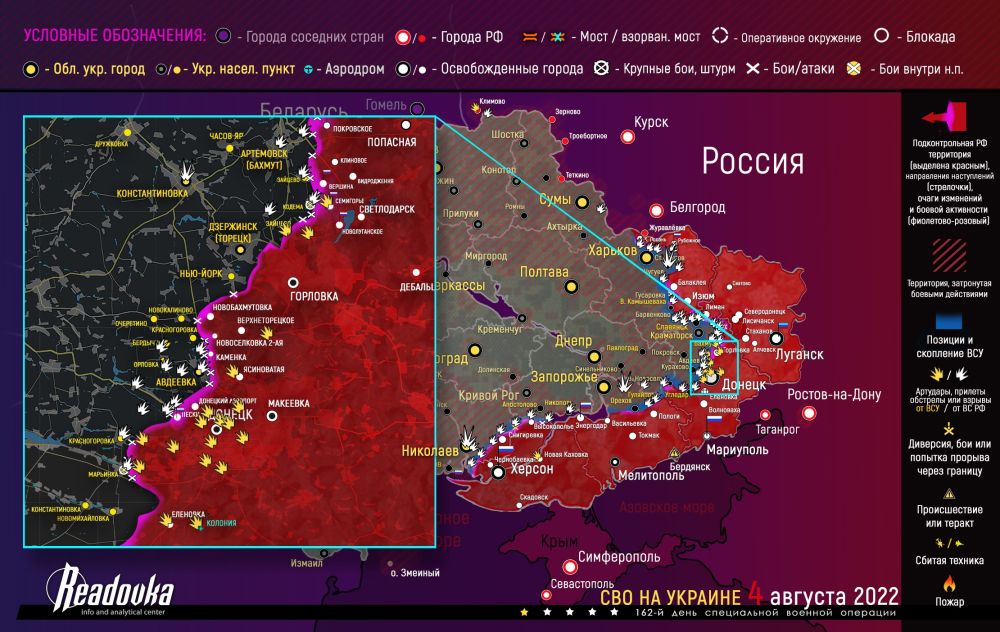Click the Крупные бои, штурм crossed-circle icon

601,69
